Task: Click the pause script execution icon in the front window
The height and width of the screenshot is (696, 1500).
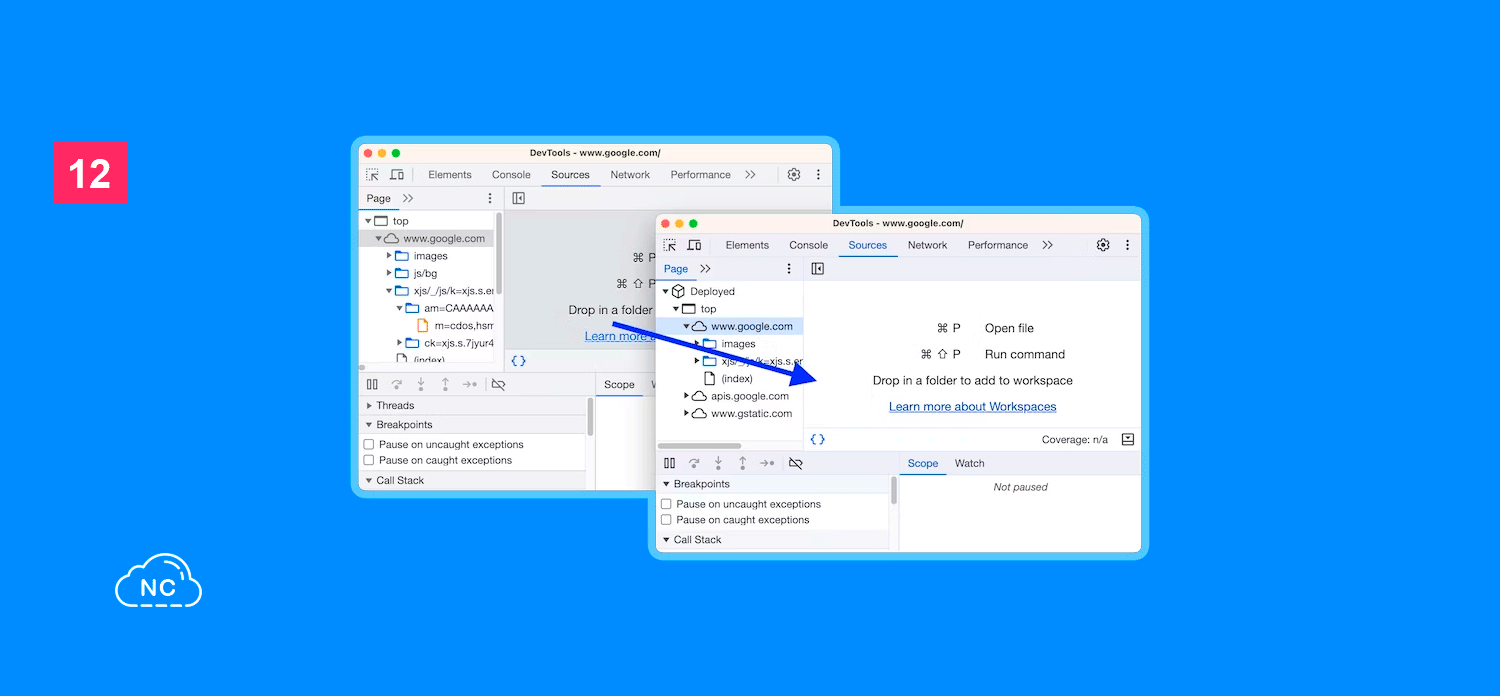Action: pyautogui.click(x=669, y=463)
